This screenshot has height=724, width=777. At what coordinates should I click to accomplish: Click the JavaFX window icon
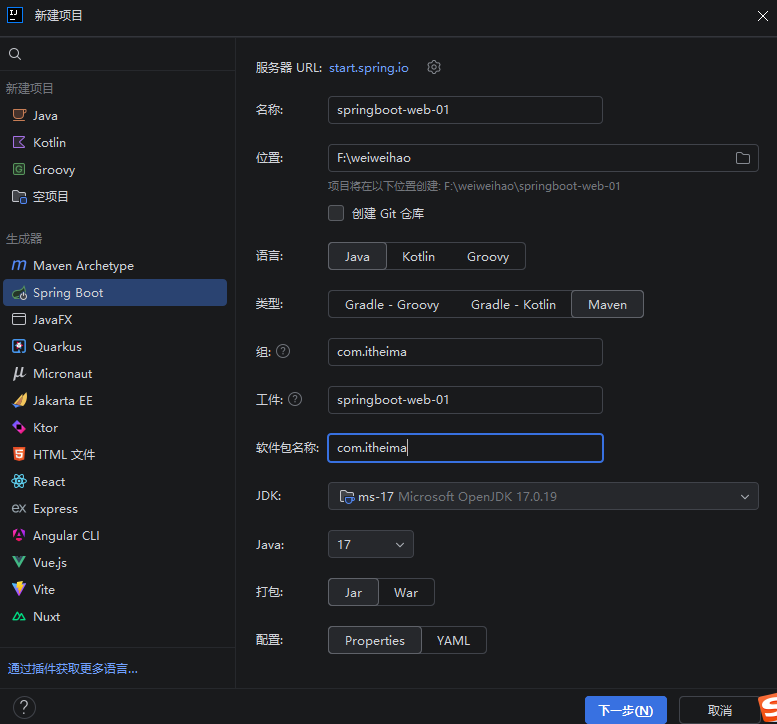click(19, 320)
